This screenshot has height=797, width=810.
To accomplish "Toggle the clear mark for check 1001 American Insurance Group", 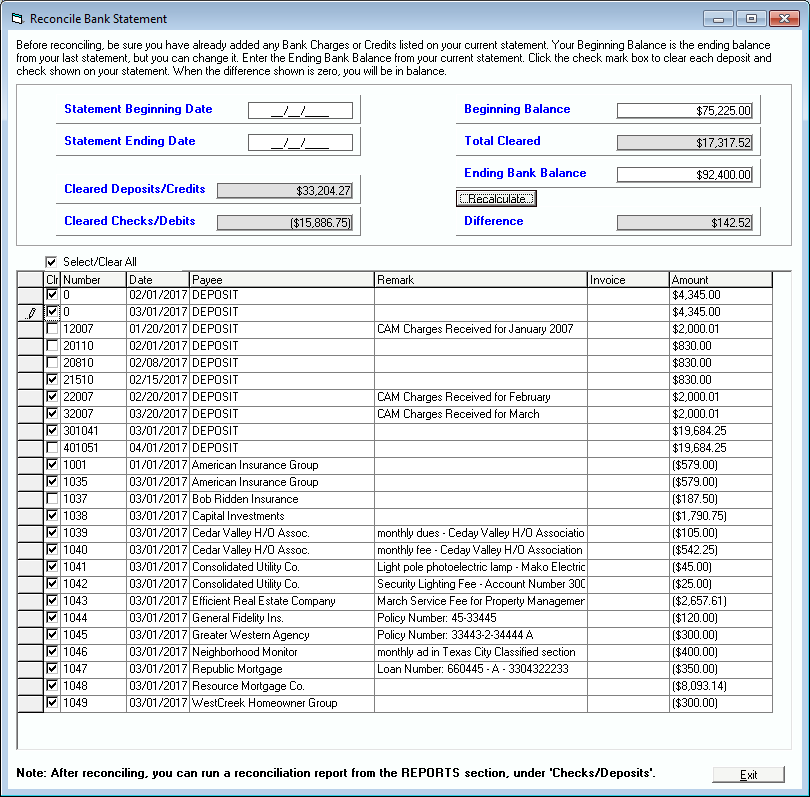I will 53,465.
